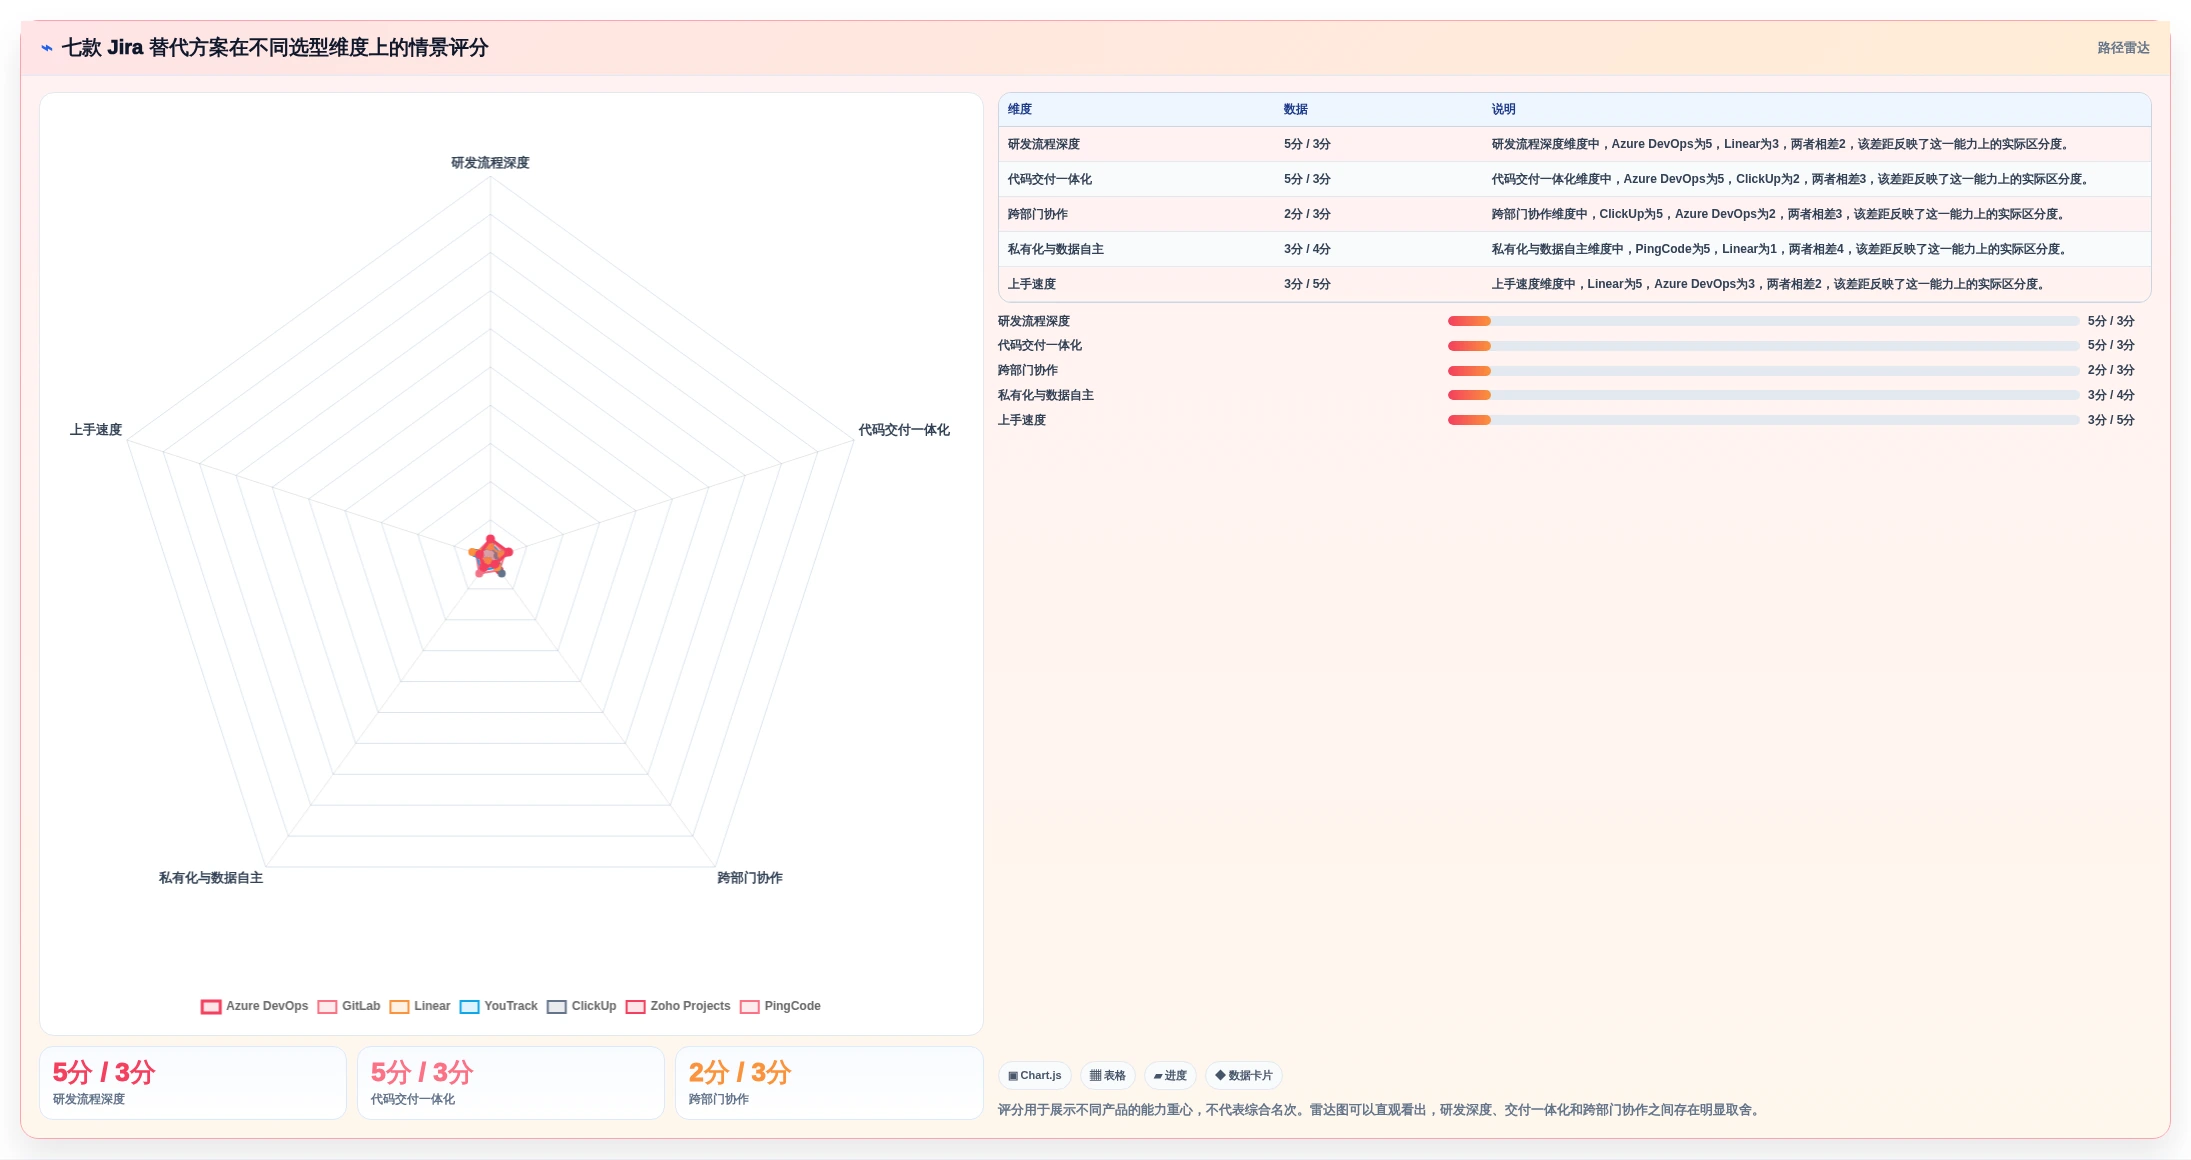Click the radar axis label 研发流程深度
This screenshot has height=1160, width=2191.
pyautogui.click(x=490, y=163)
